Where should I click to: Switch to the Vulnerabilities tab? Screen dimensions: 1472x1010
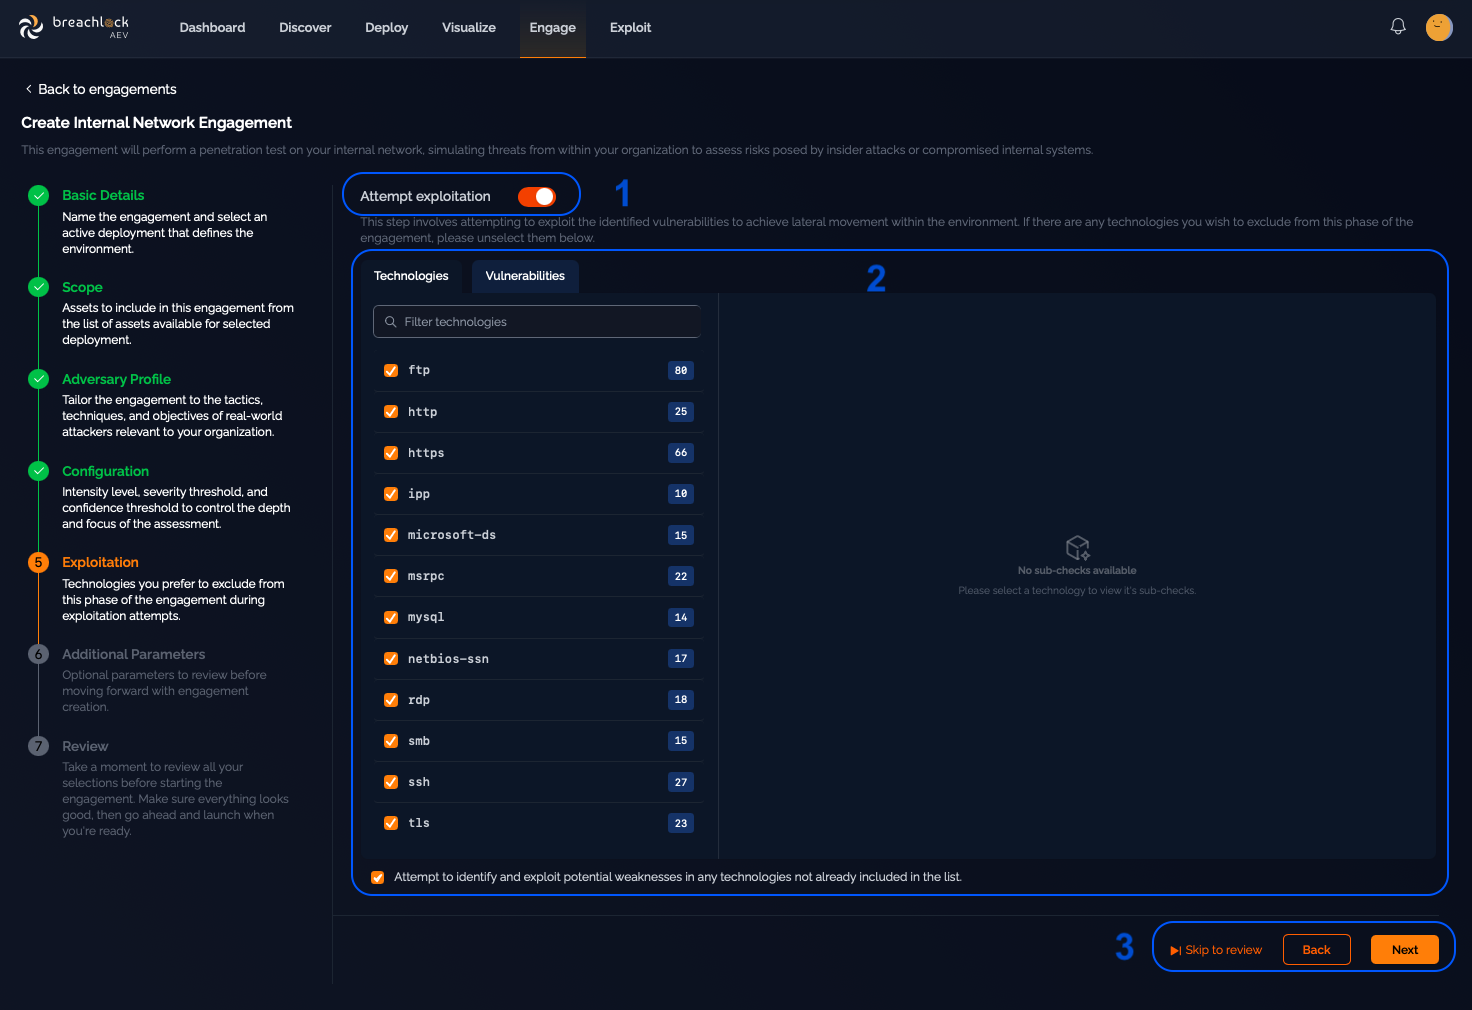click(525, 276)
